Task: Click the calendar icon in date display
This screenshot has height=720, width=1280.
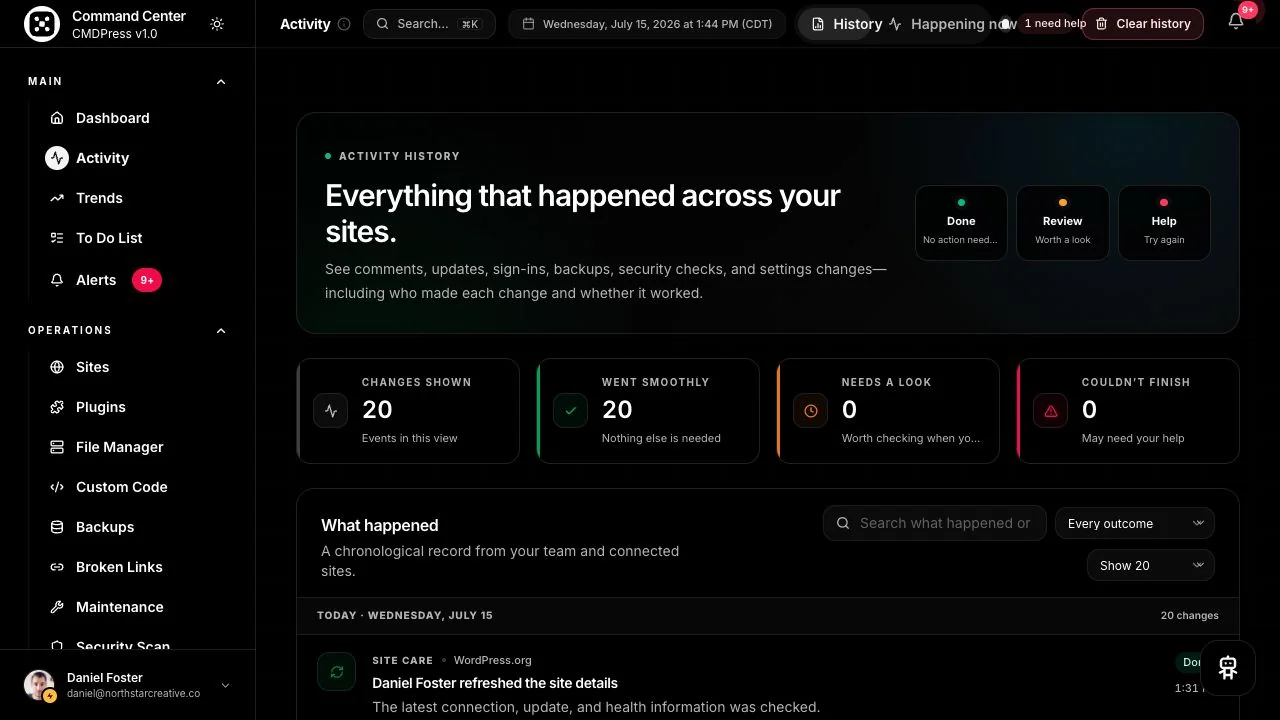Action: [529, 24]
